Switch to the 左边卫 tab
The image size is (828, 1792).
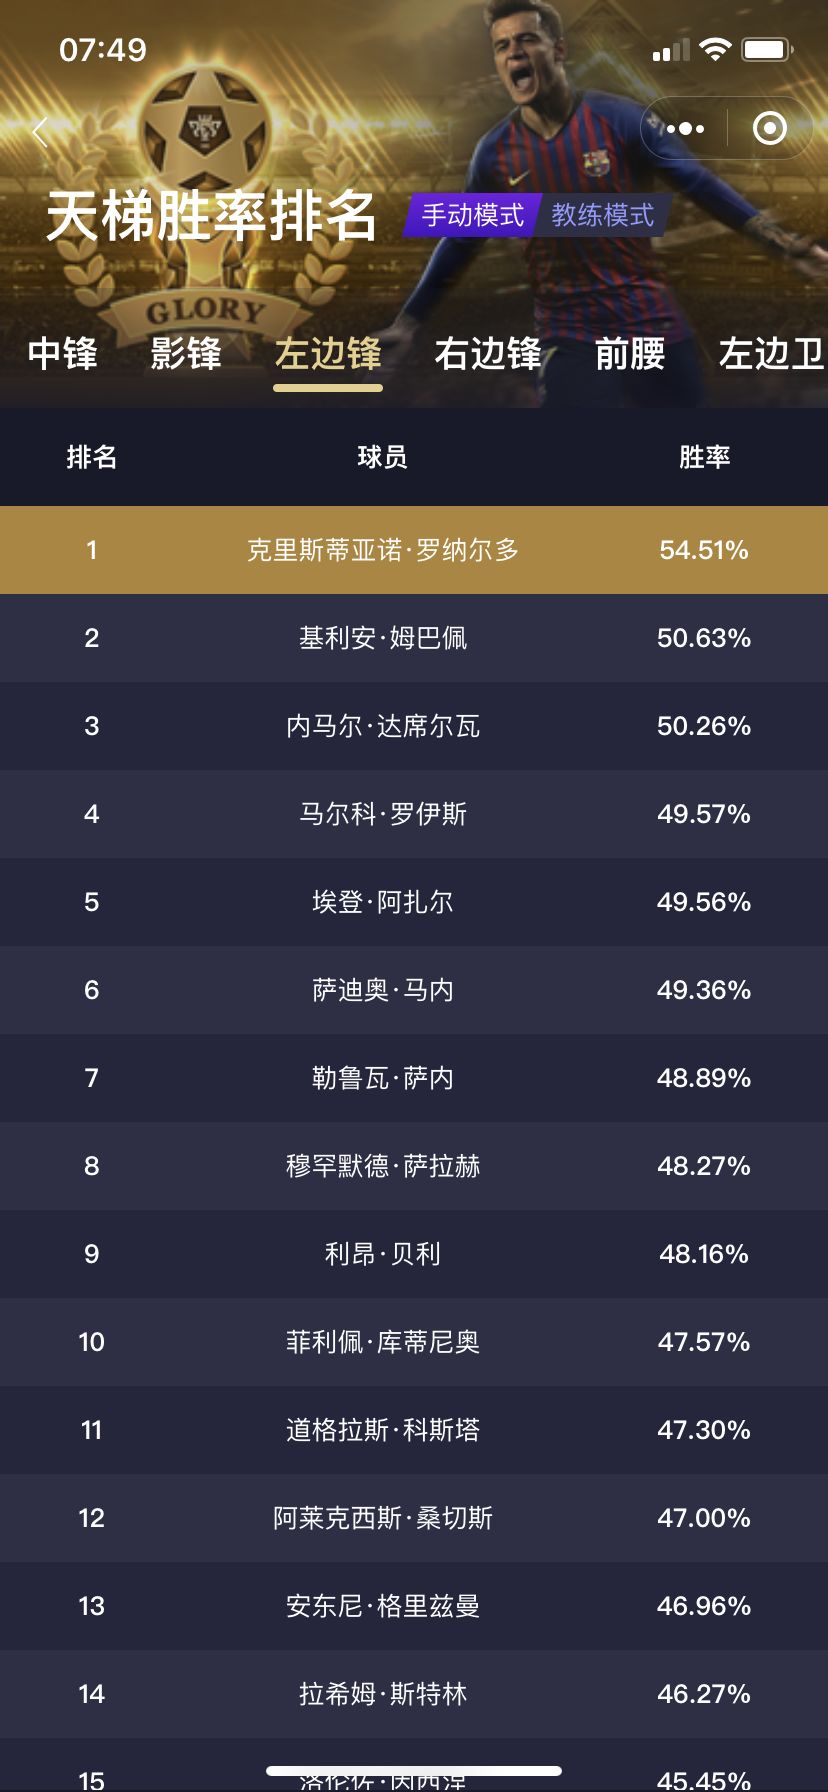tap(772, 354)
